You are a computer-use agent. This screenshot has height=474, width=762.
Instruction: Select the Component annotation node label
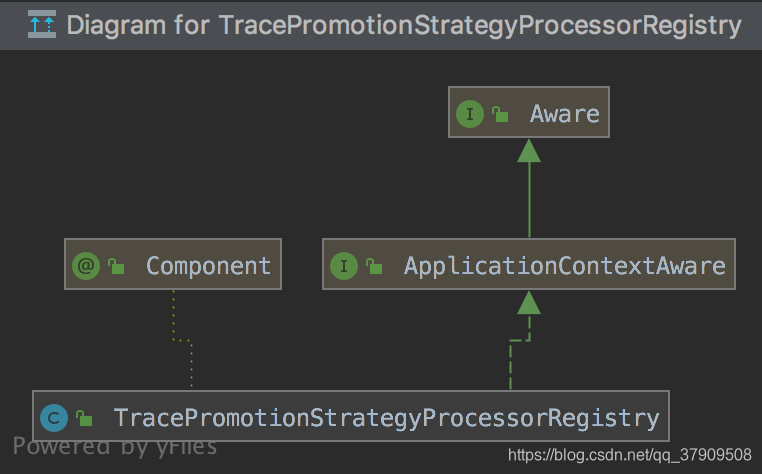(208, 266)
